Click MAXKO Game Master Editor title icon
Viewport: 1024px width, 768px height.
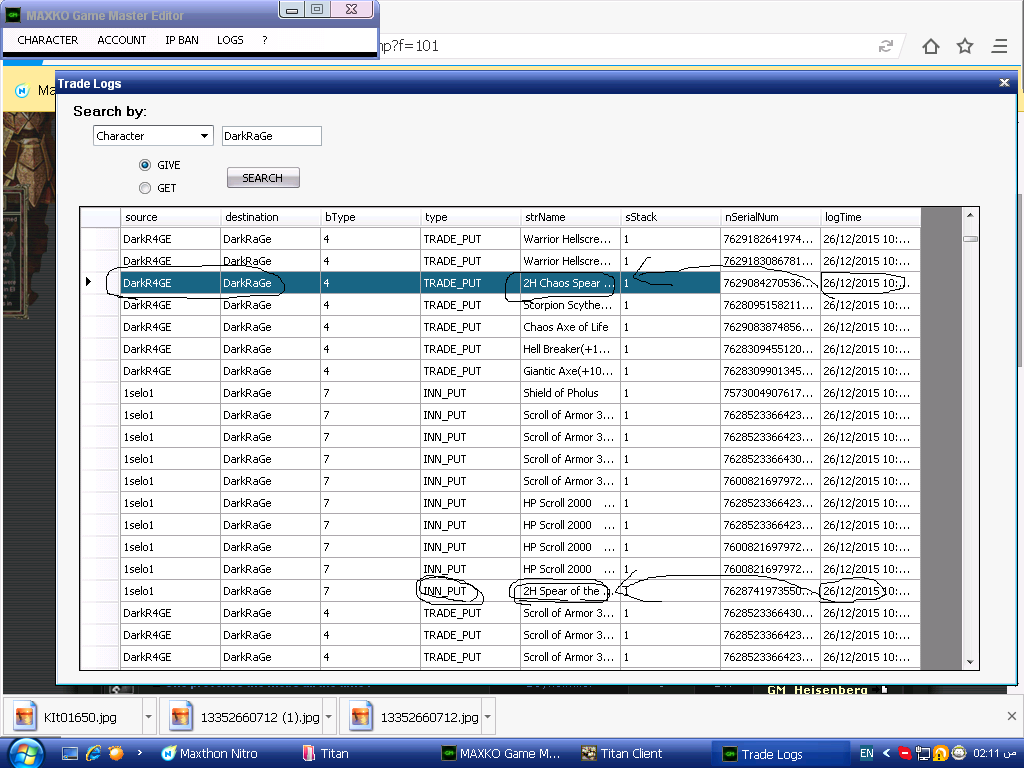13,14
